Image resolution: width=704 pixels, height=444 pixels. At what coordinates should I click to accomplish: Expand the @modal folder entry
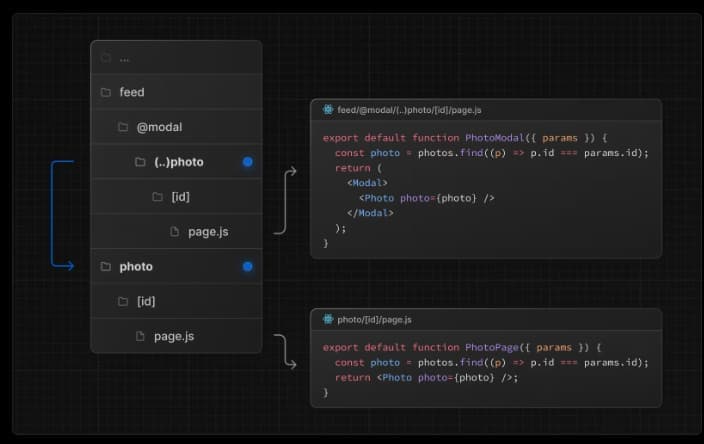click(176, 127)
